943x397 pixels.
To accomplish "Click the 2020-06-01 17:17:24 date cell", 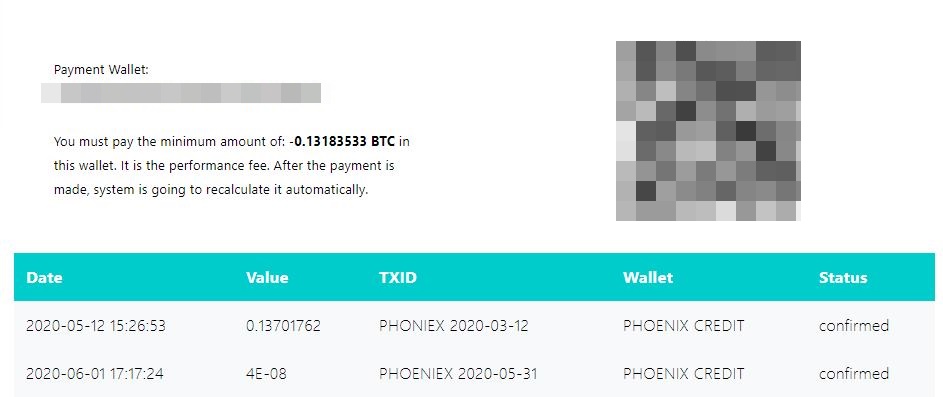I will pos(94,374).
